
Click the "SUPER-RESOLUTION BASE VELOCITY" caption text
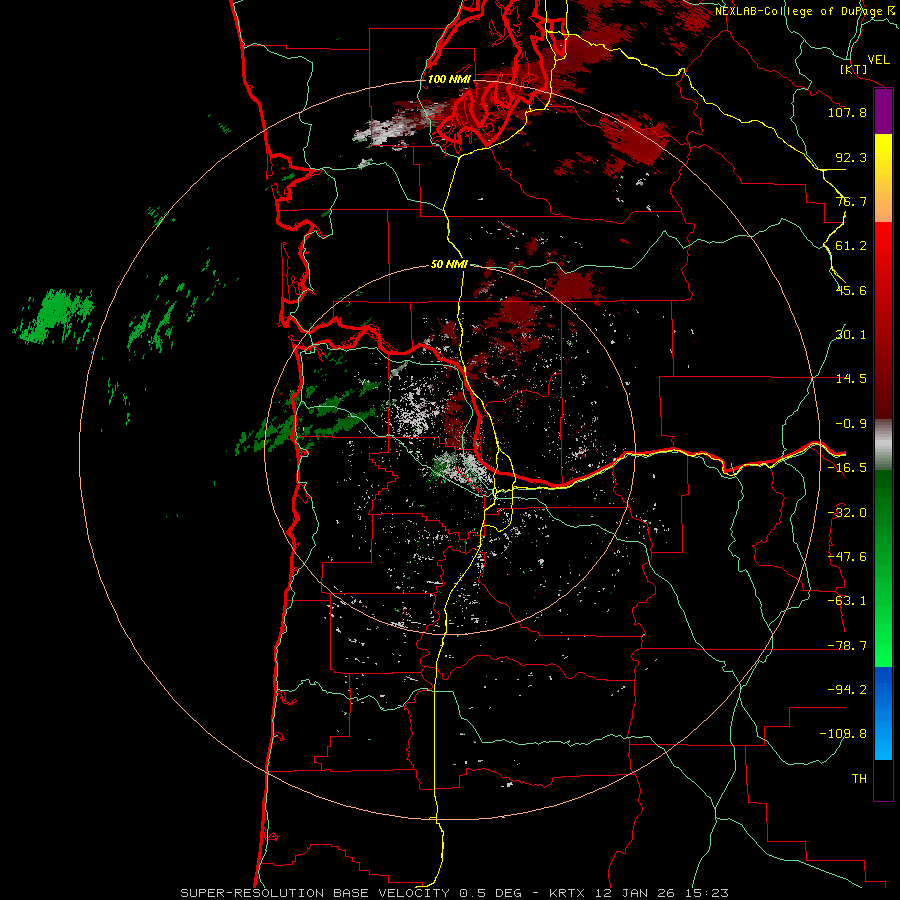[315, 893]
